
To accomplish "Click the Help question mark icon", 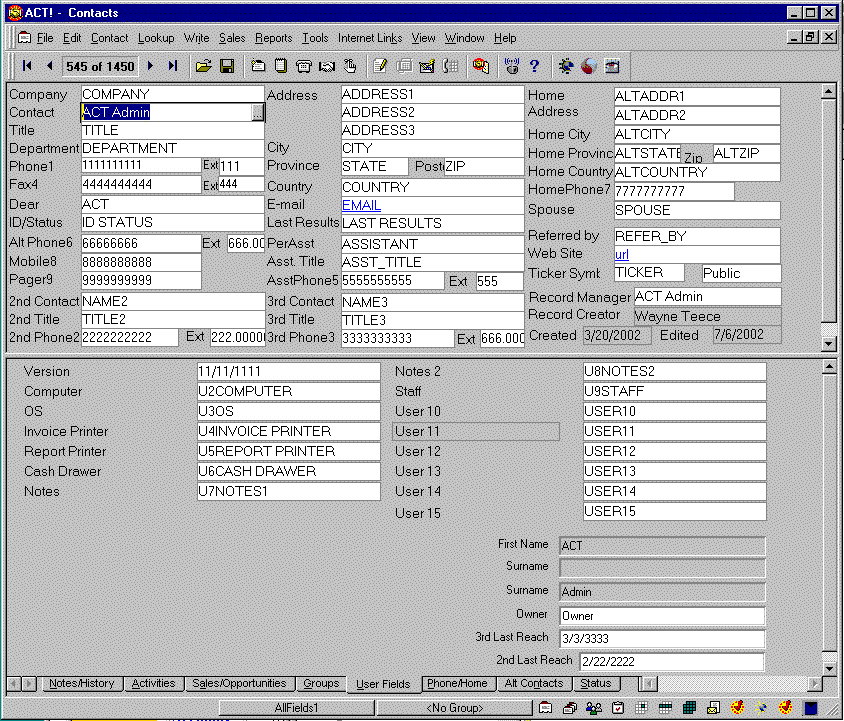I will tap(534, 66).
